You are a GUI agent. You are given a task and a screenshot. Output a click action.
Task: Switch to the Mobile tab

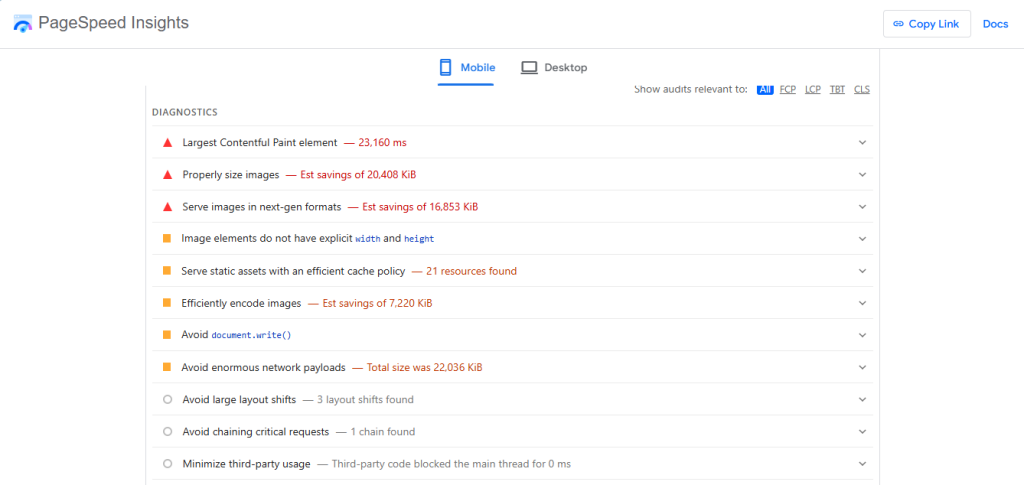point(466,67)
